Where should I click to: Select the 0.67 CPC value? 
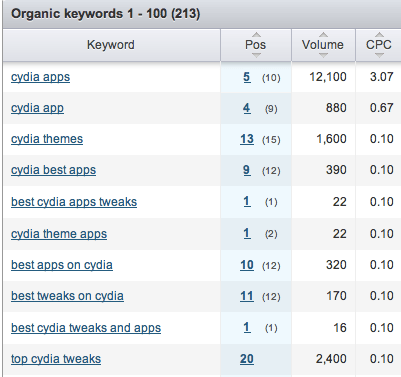(382, 108)
